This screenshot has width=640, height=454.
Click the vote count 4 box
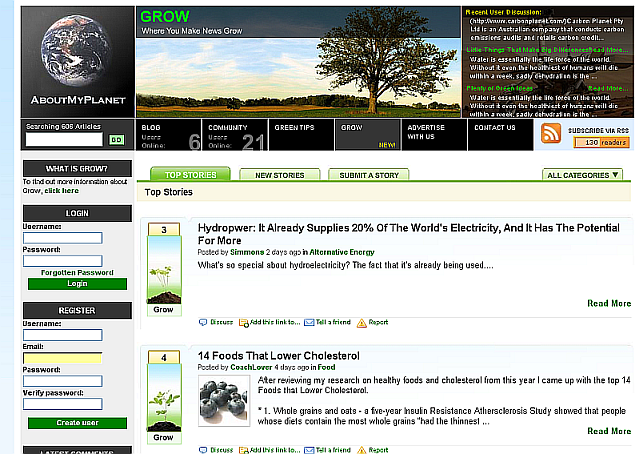tap(164, 357)
